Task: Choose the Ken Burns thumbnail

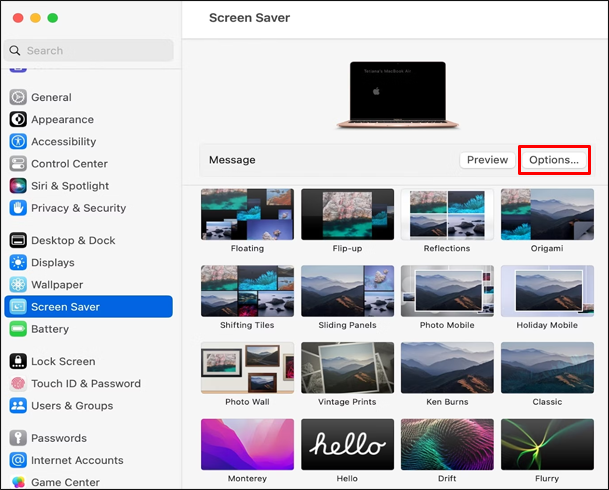Action: point(447,368)
